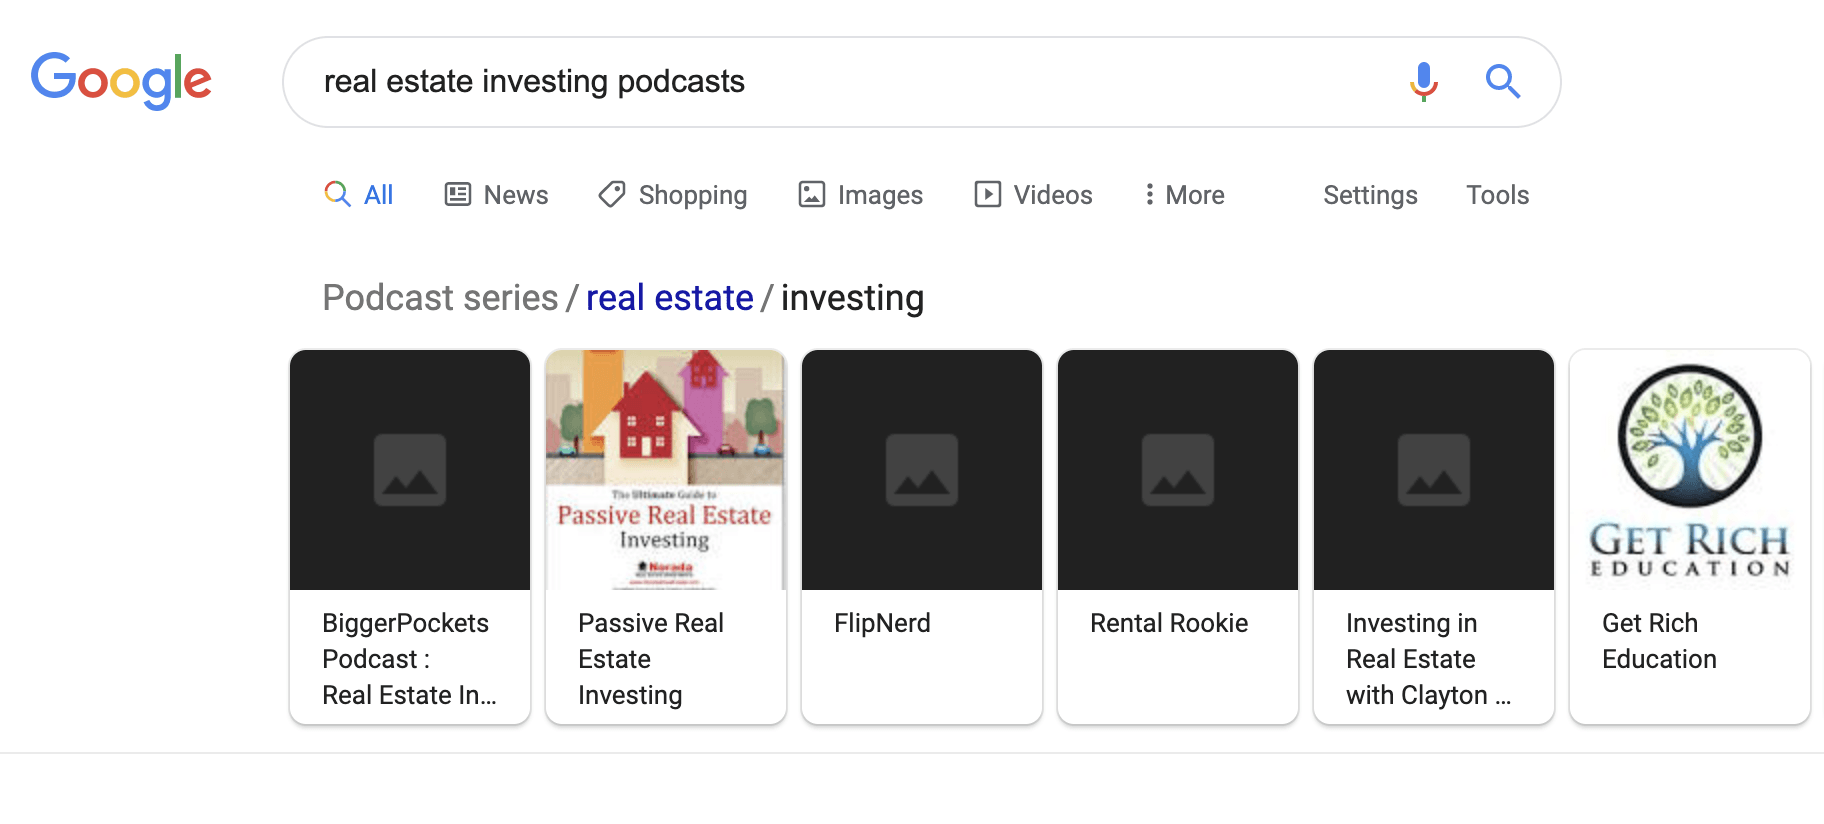Start voice search with microphone icon

1423,81
